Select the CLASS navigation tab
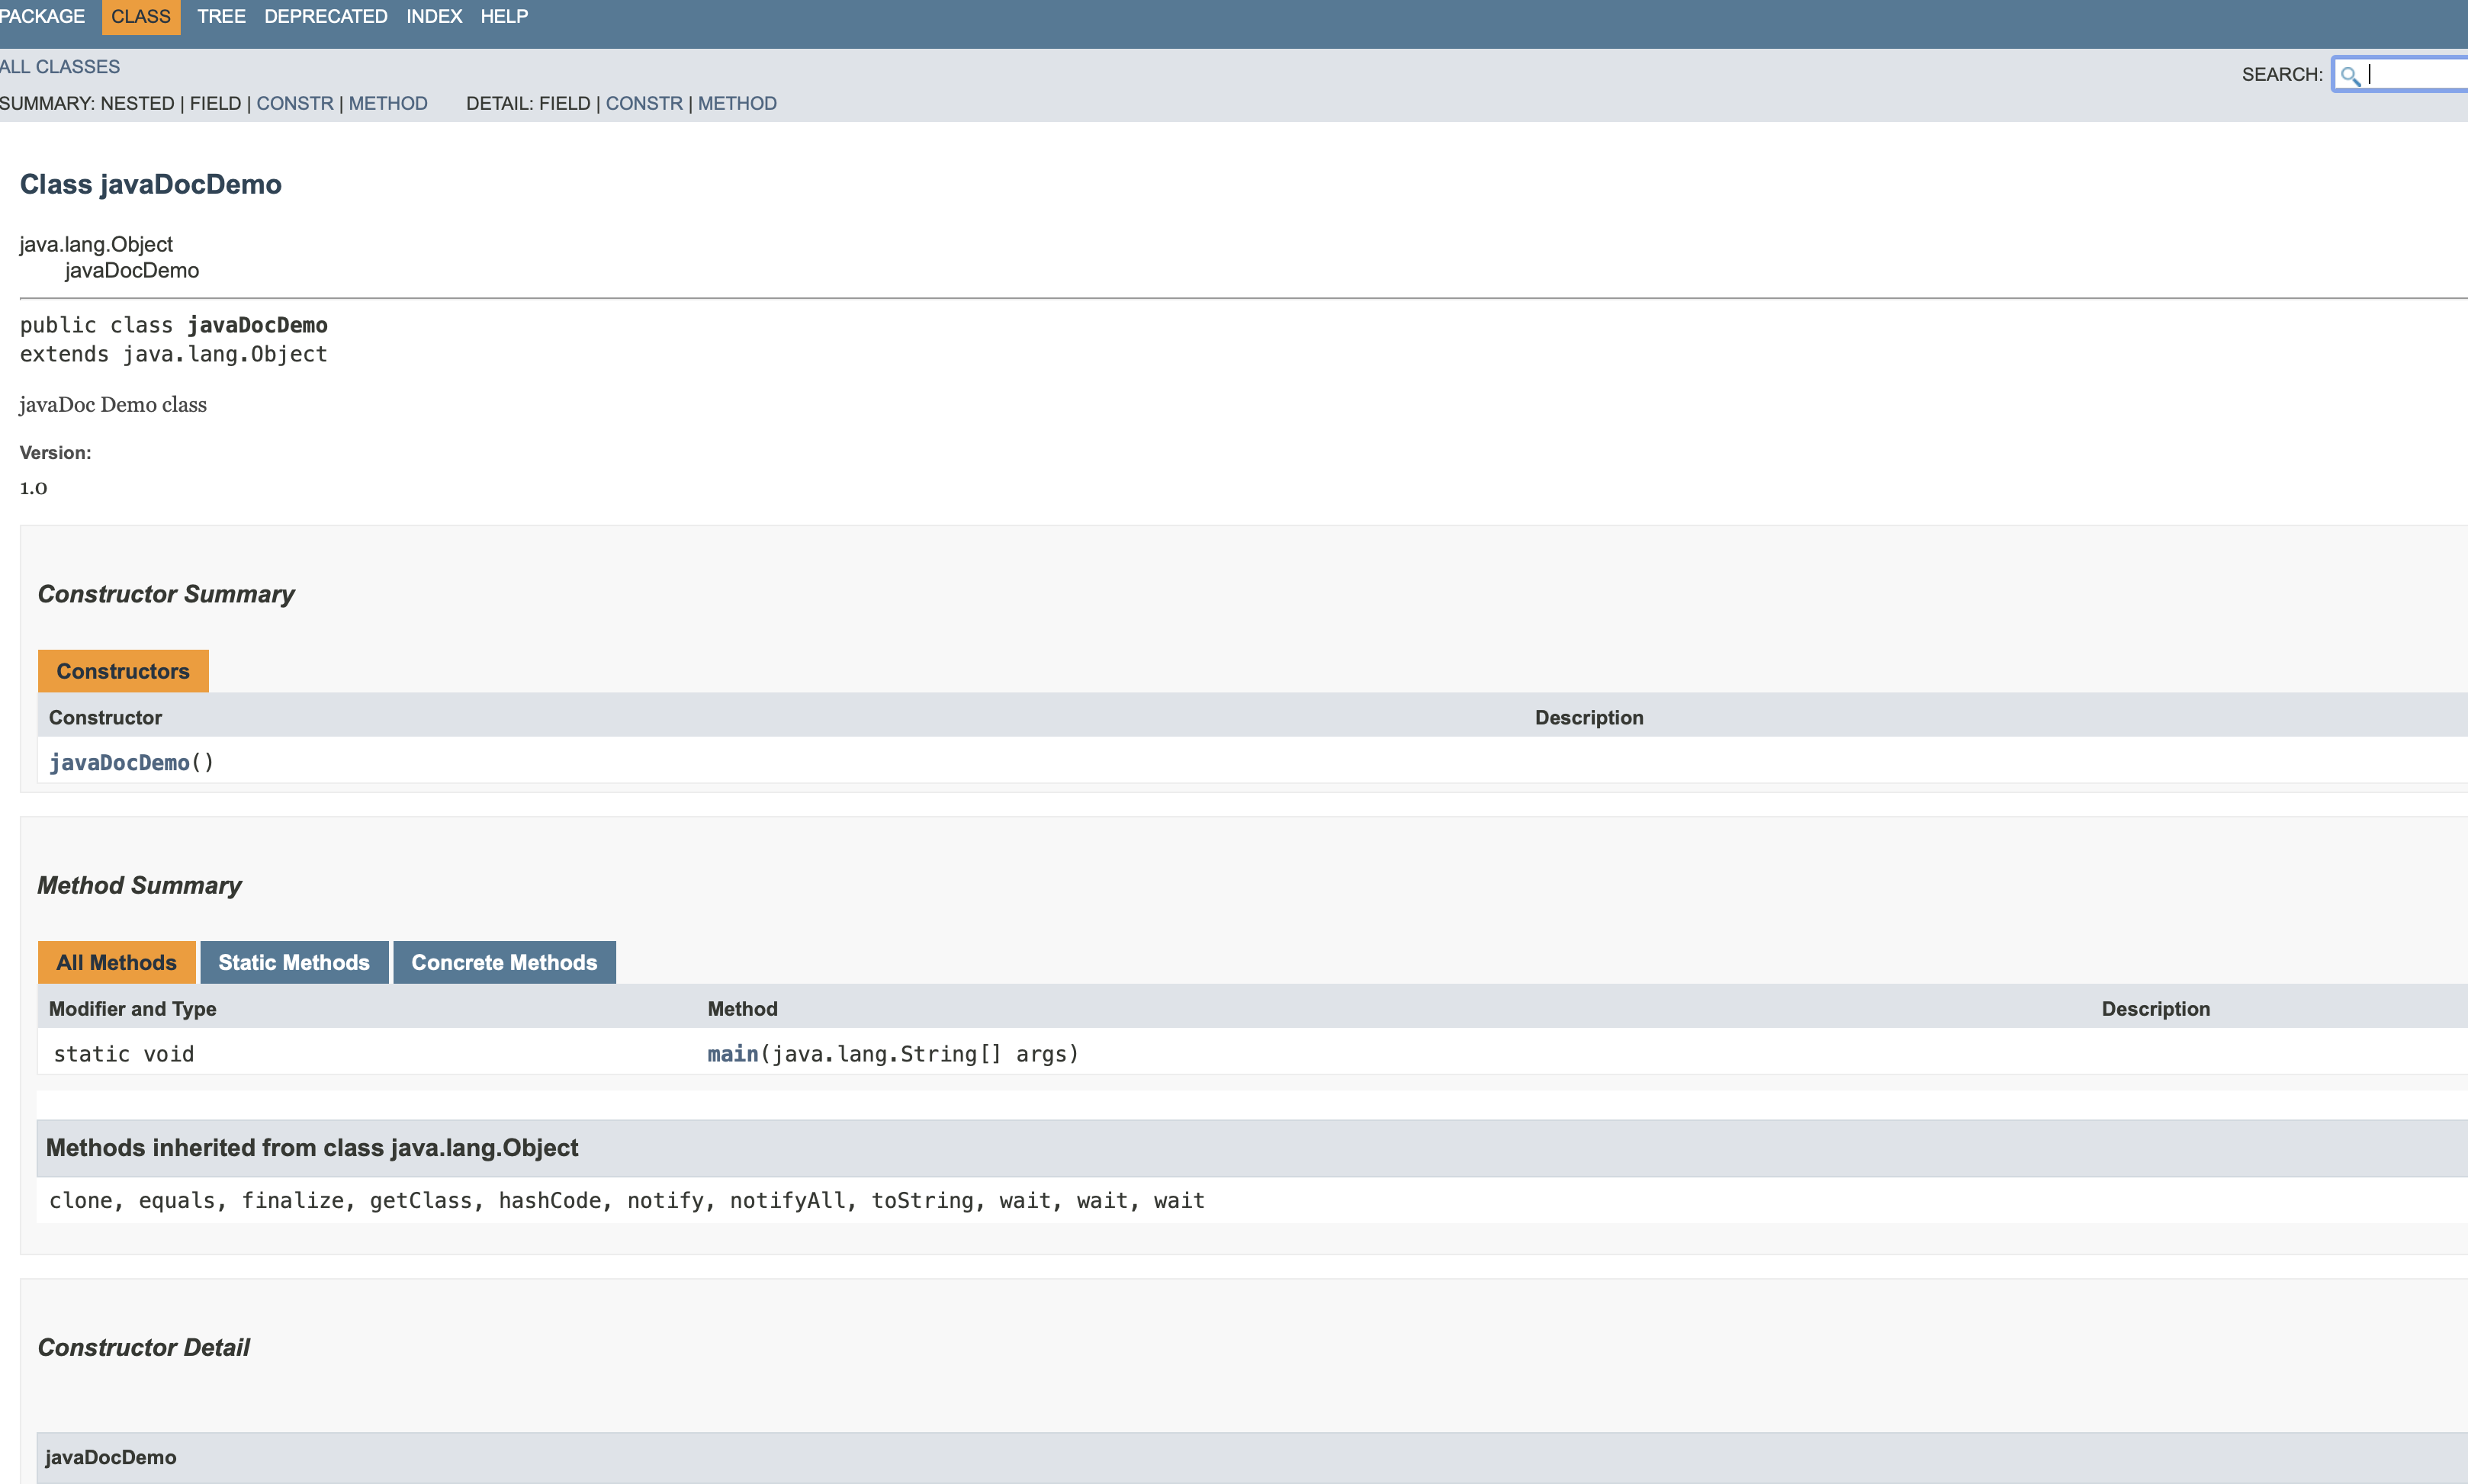 (x=141, y=16)
